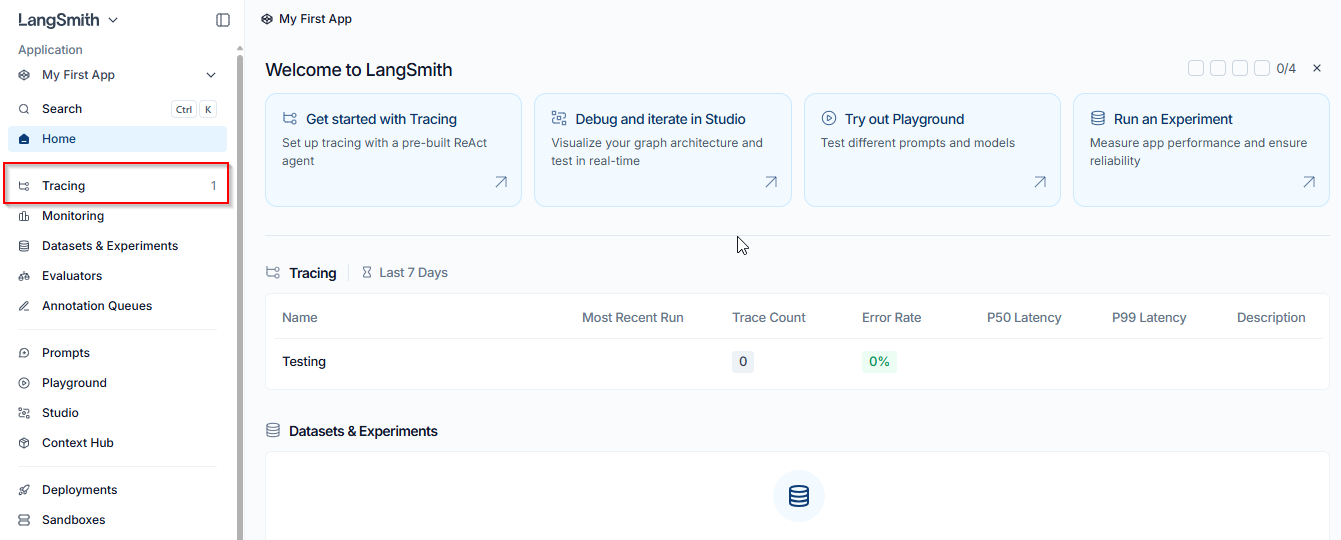Click the Evaluators icon

tap(24, 276)
